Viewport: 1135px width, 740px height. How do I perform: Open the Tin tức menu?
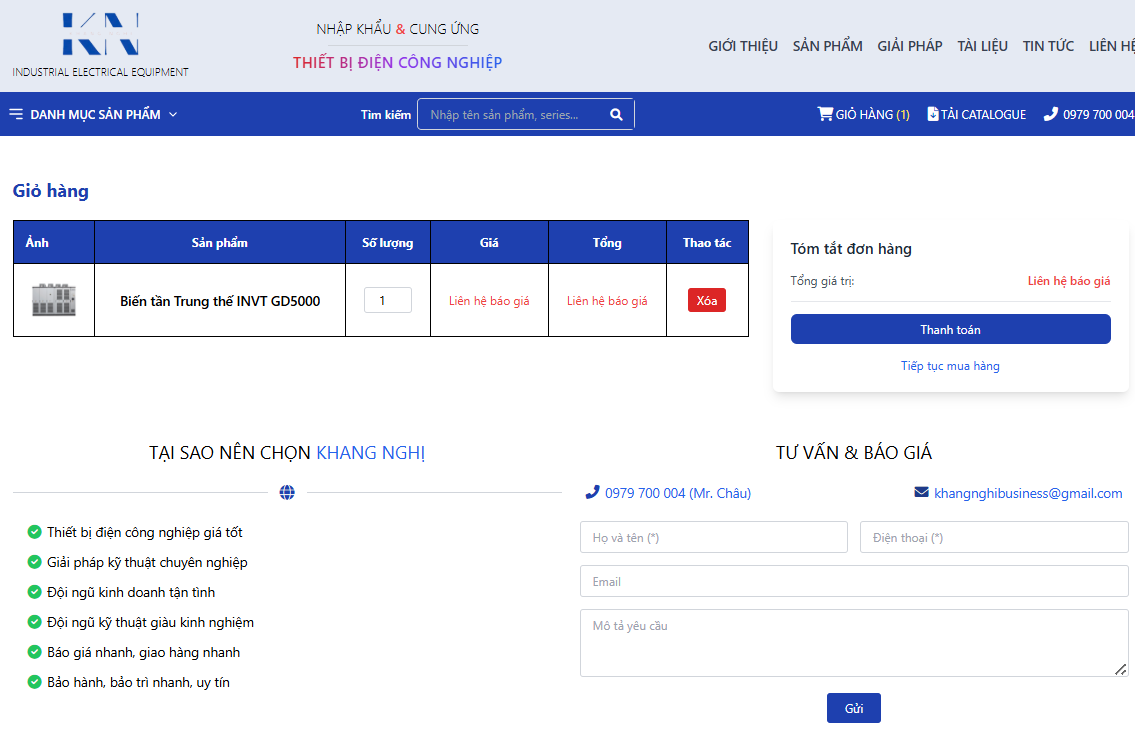(1048, 46)
